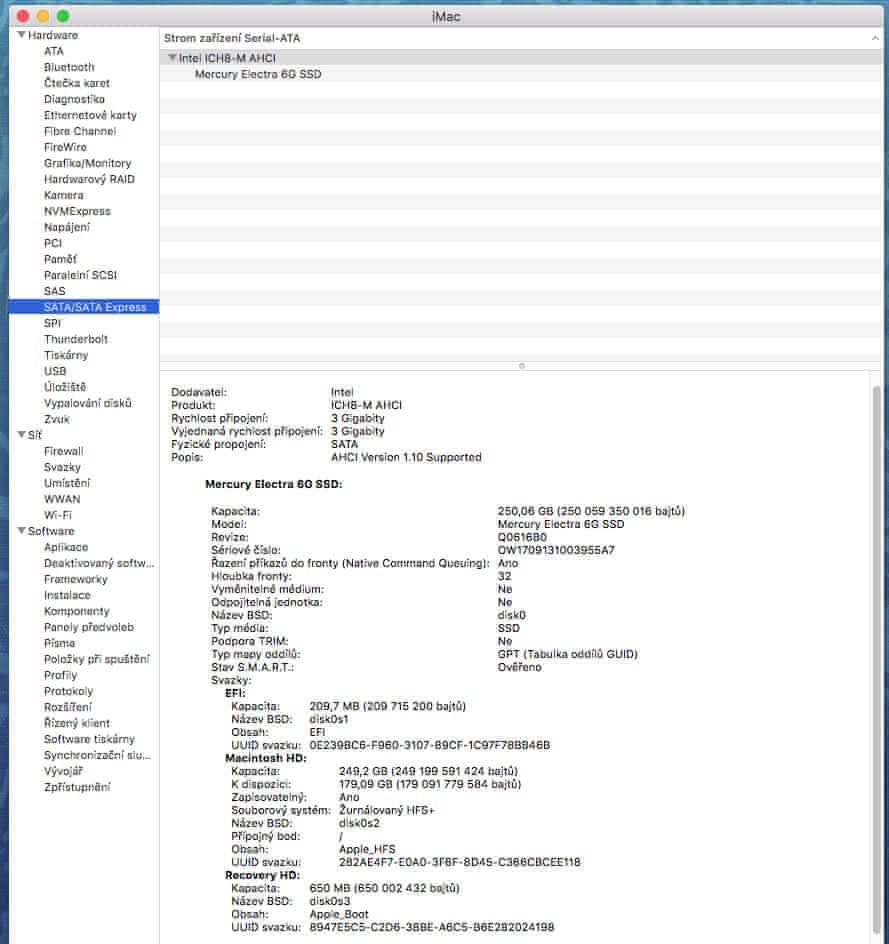Select Grafika/Monitory entry
Viewport: 889px width, 944px height.
87,163
